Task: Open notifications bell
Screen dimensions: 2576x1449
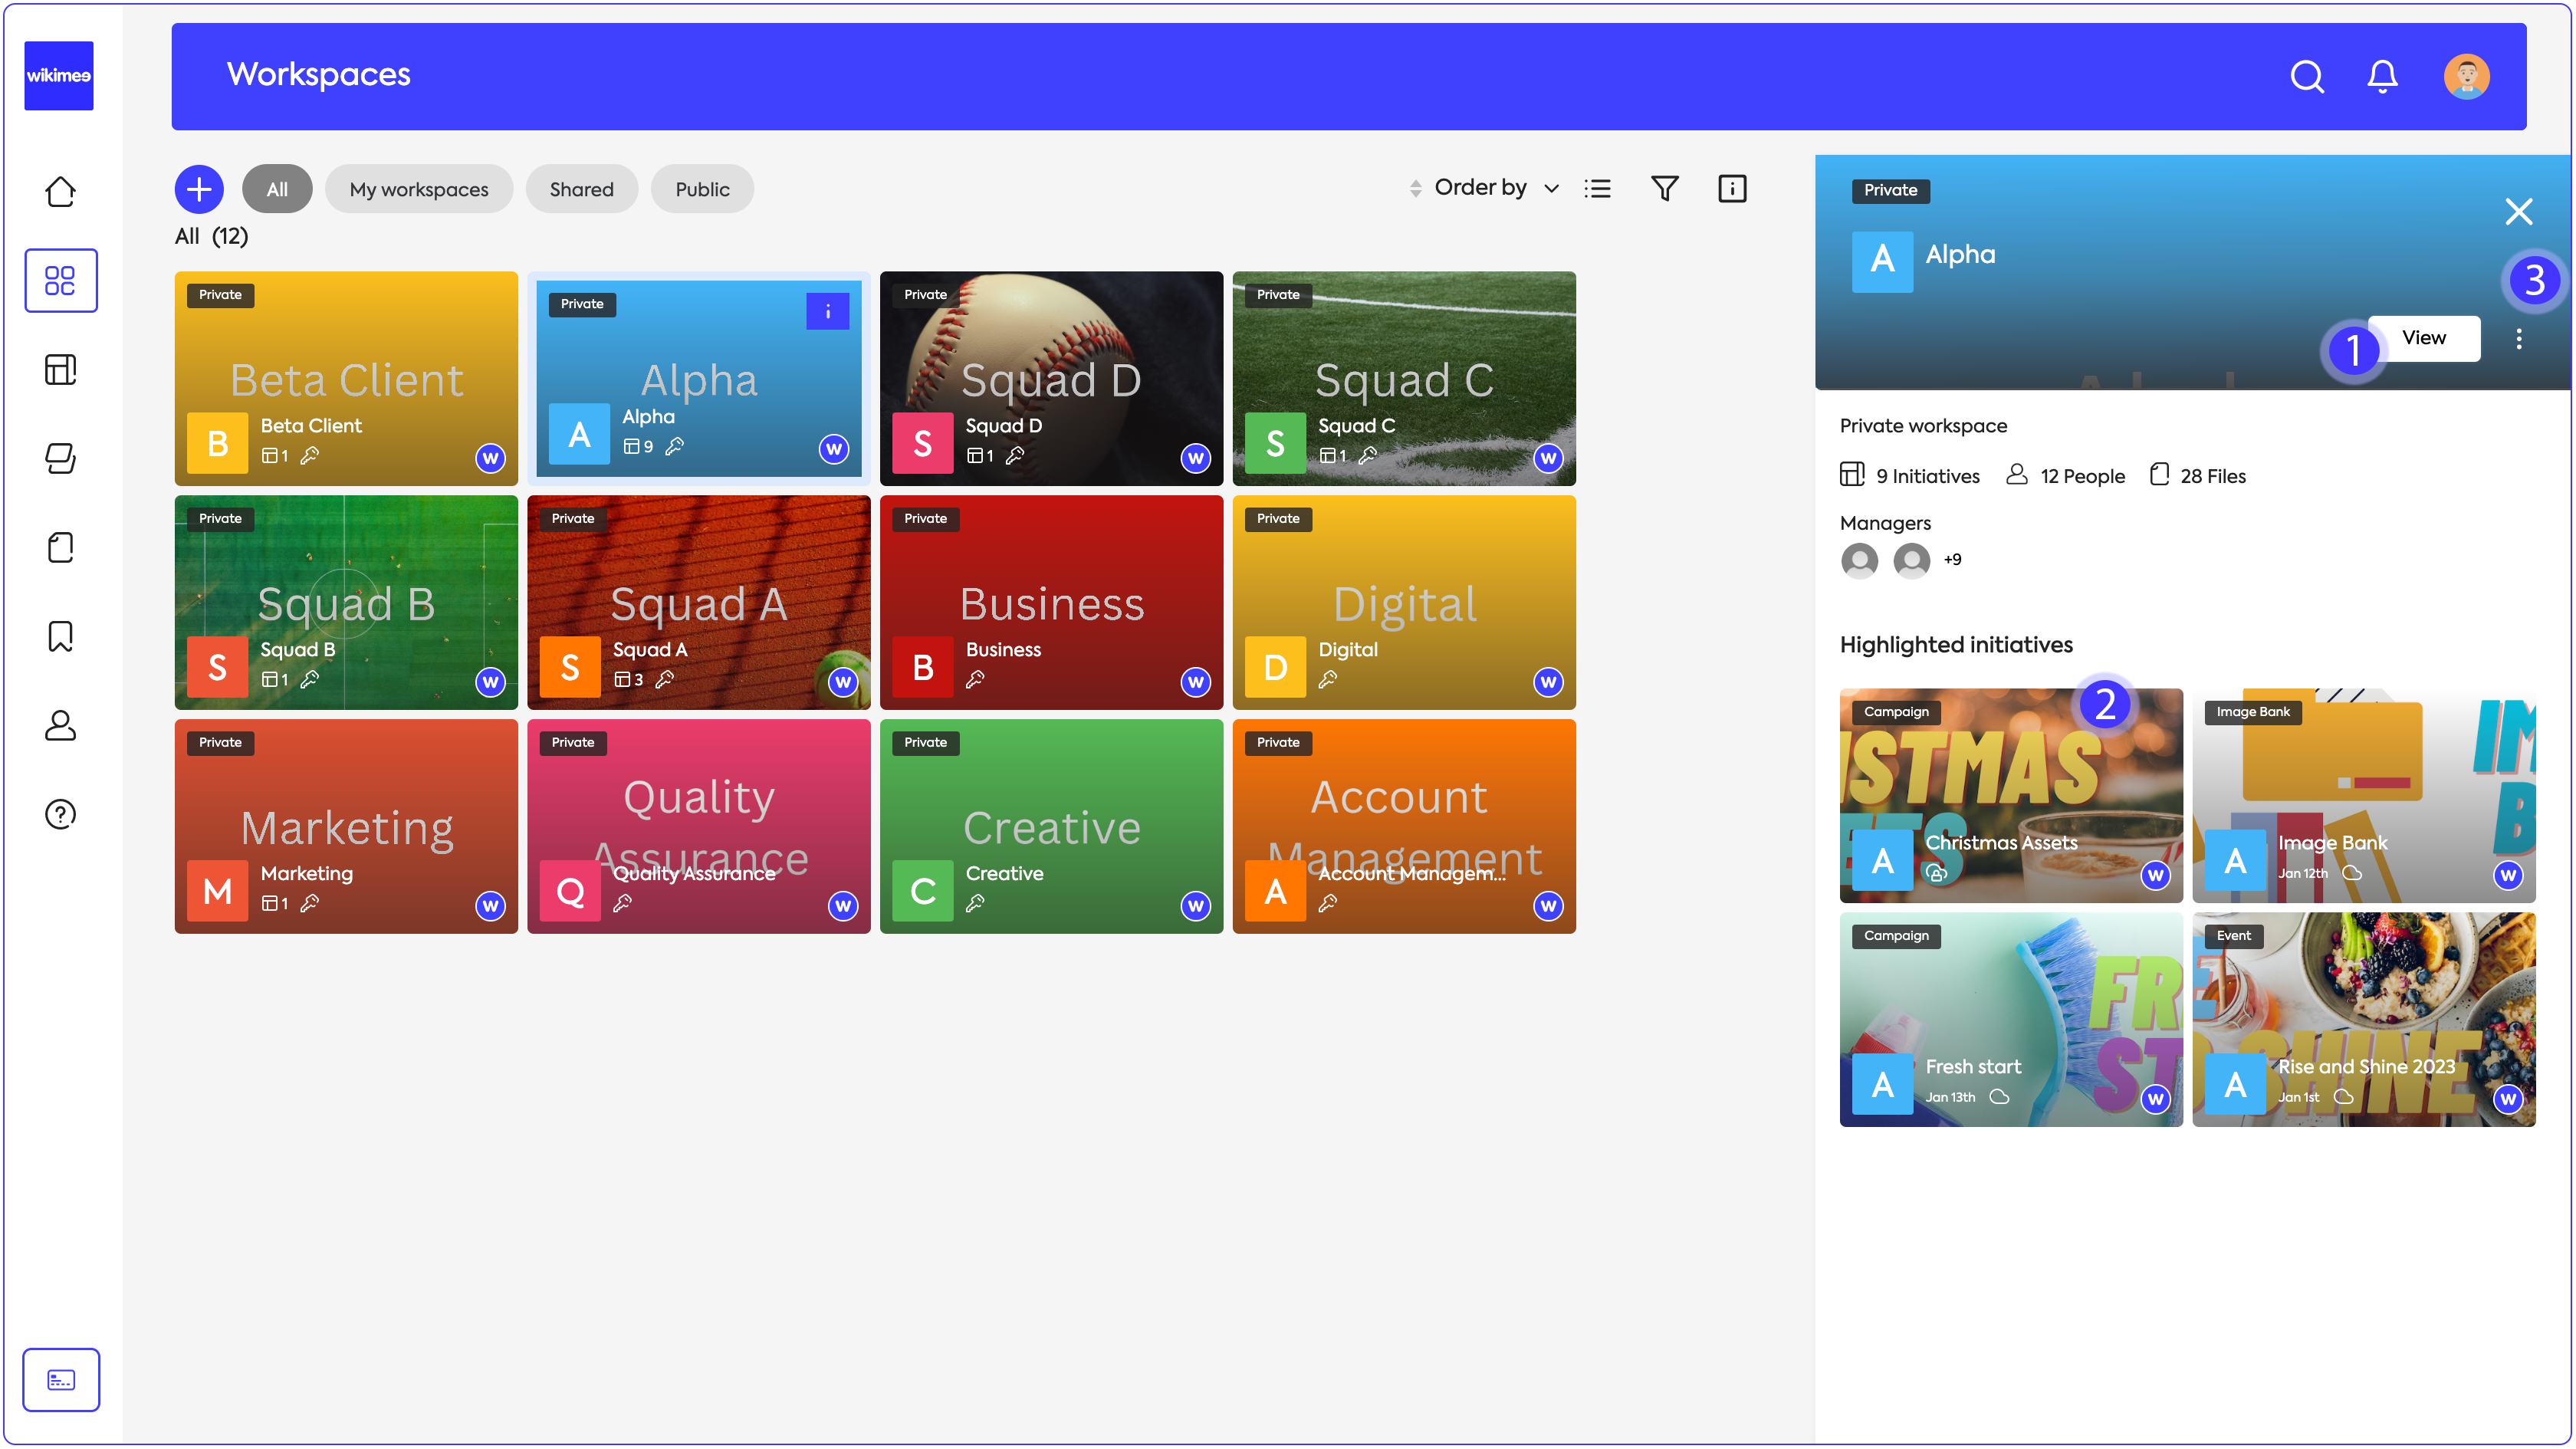Action: (x=2382, y=76)
